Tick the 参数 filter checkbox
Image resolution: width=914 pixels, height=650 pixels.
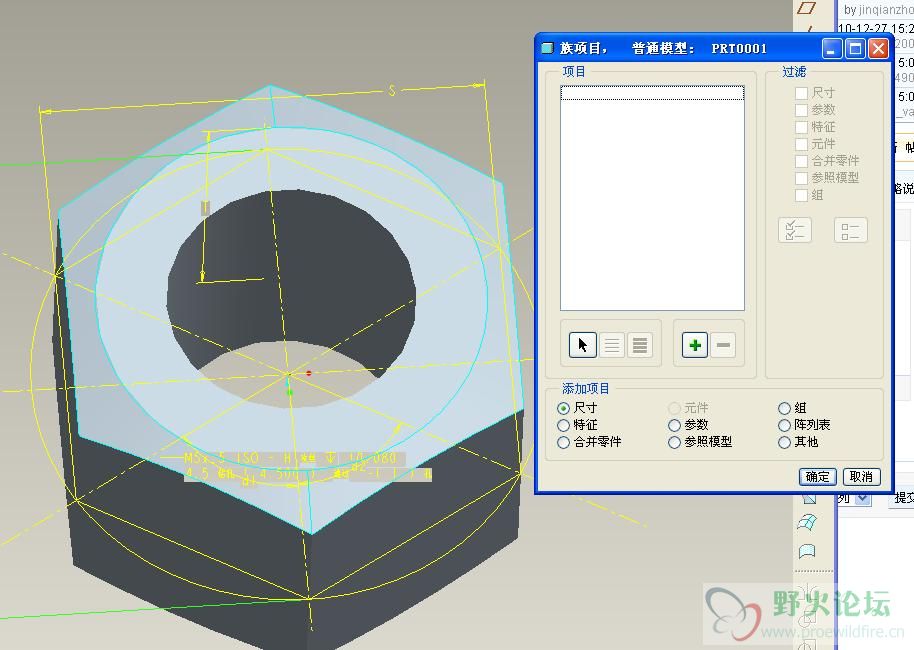801,110
